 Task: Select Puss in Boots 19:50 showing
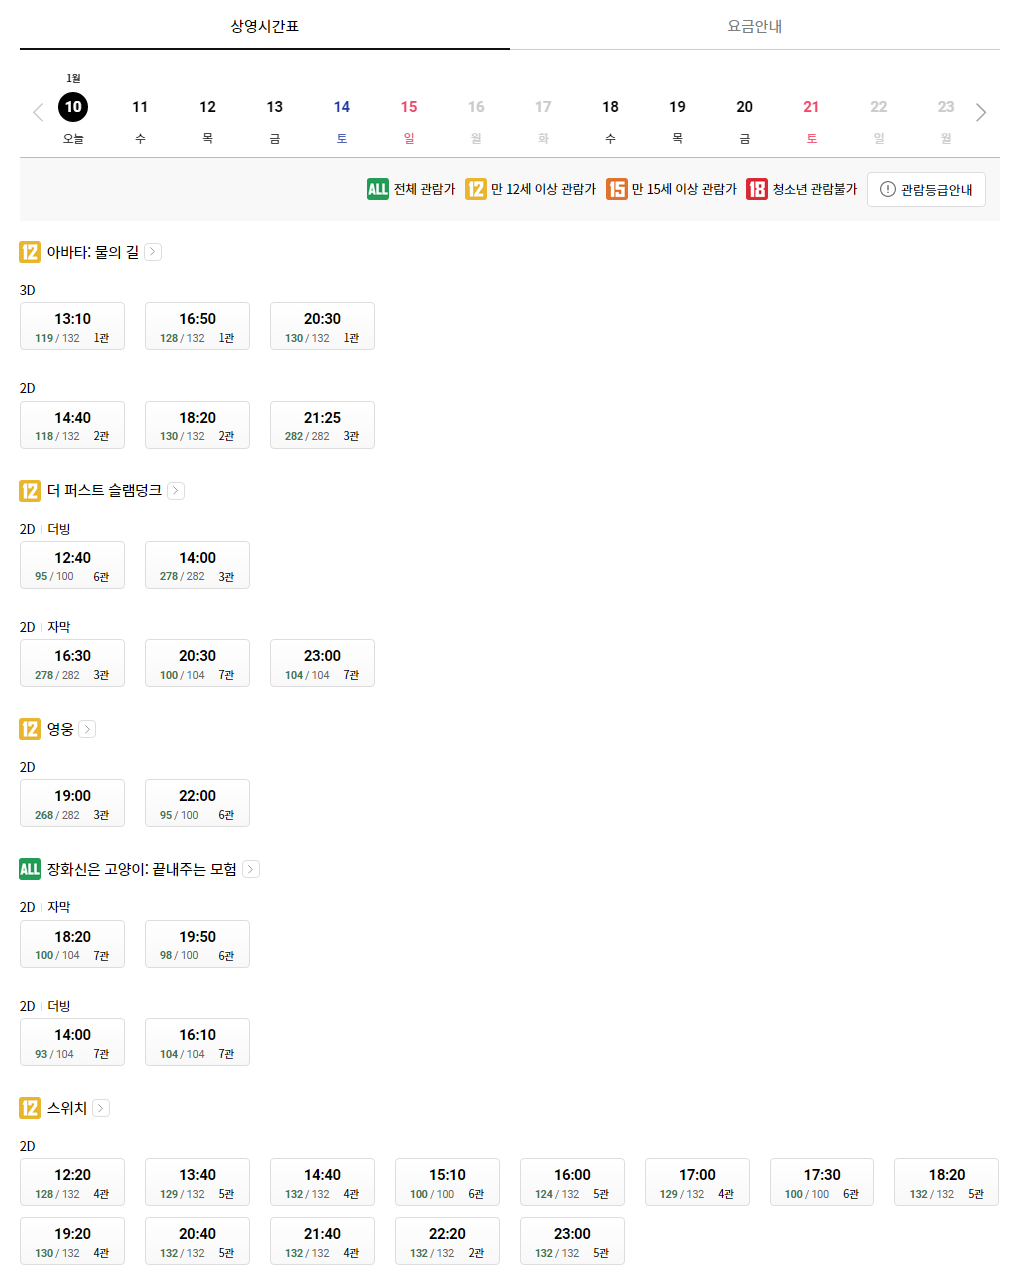[x=197, y=944]
